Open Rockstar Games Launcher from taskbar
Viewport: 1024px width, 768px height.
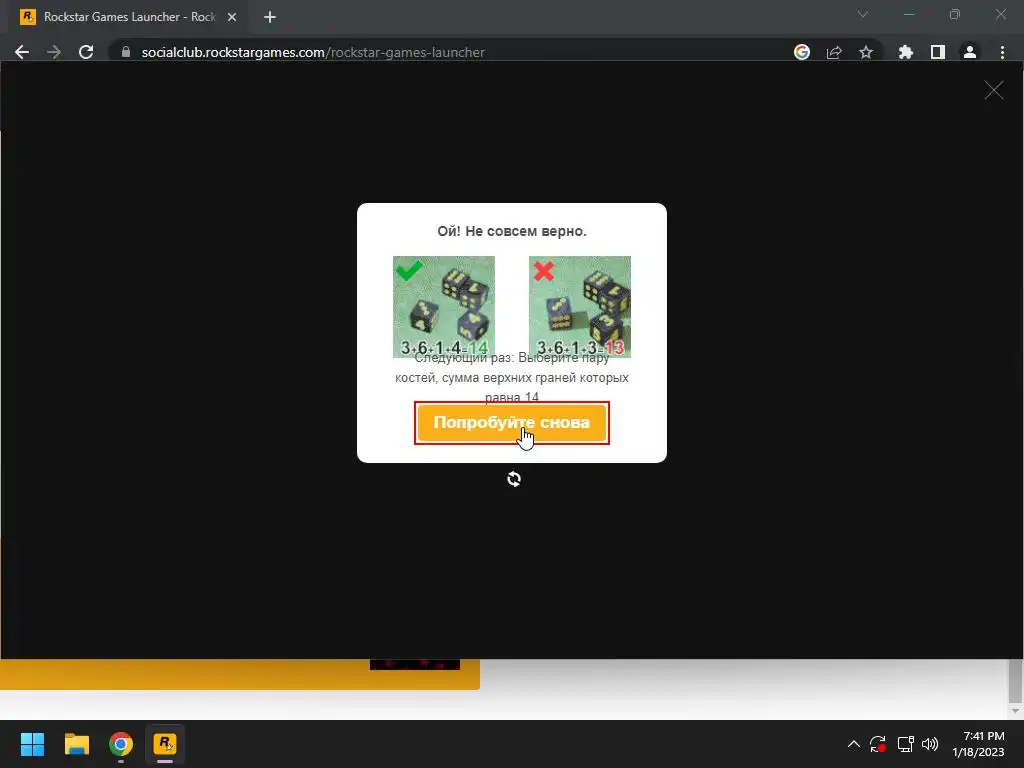[x=165, y=744]
